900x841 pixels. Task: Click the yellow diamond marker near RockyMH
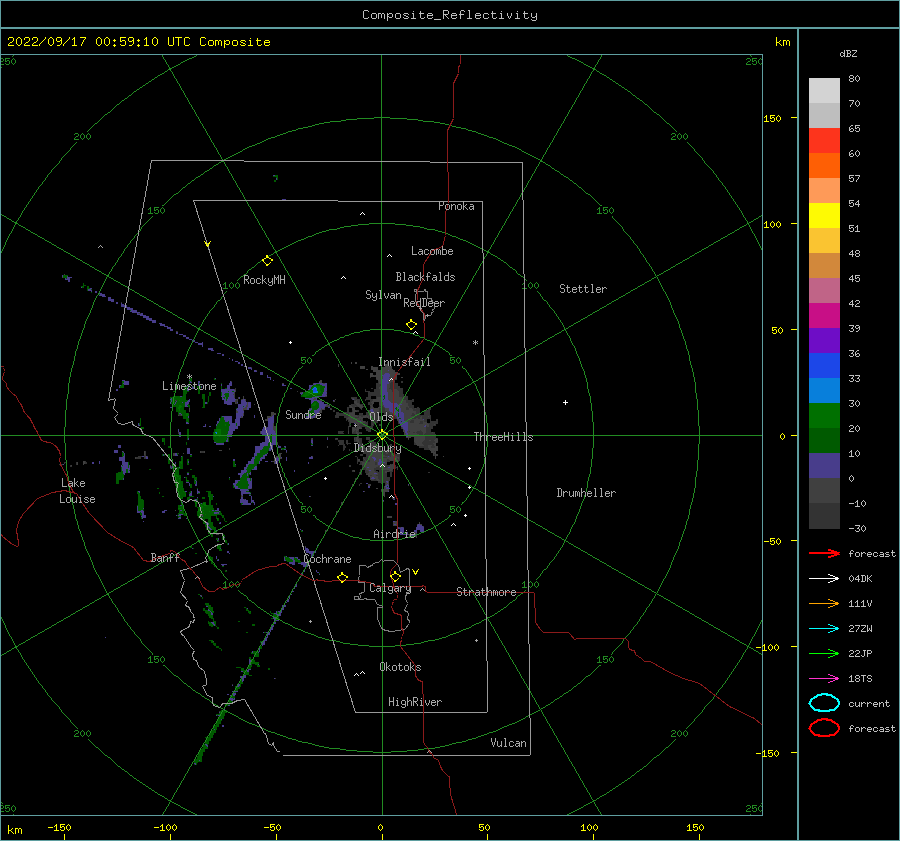267,261
